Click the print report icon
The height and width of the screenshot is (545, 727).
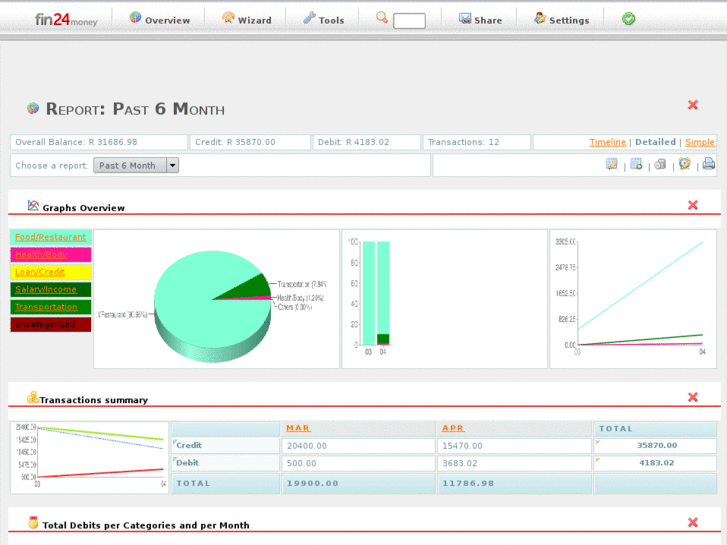708,165
